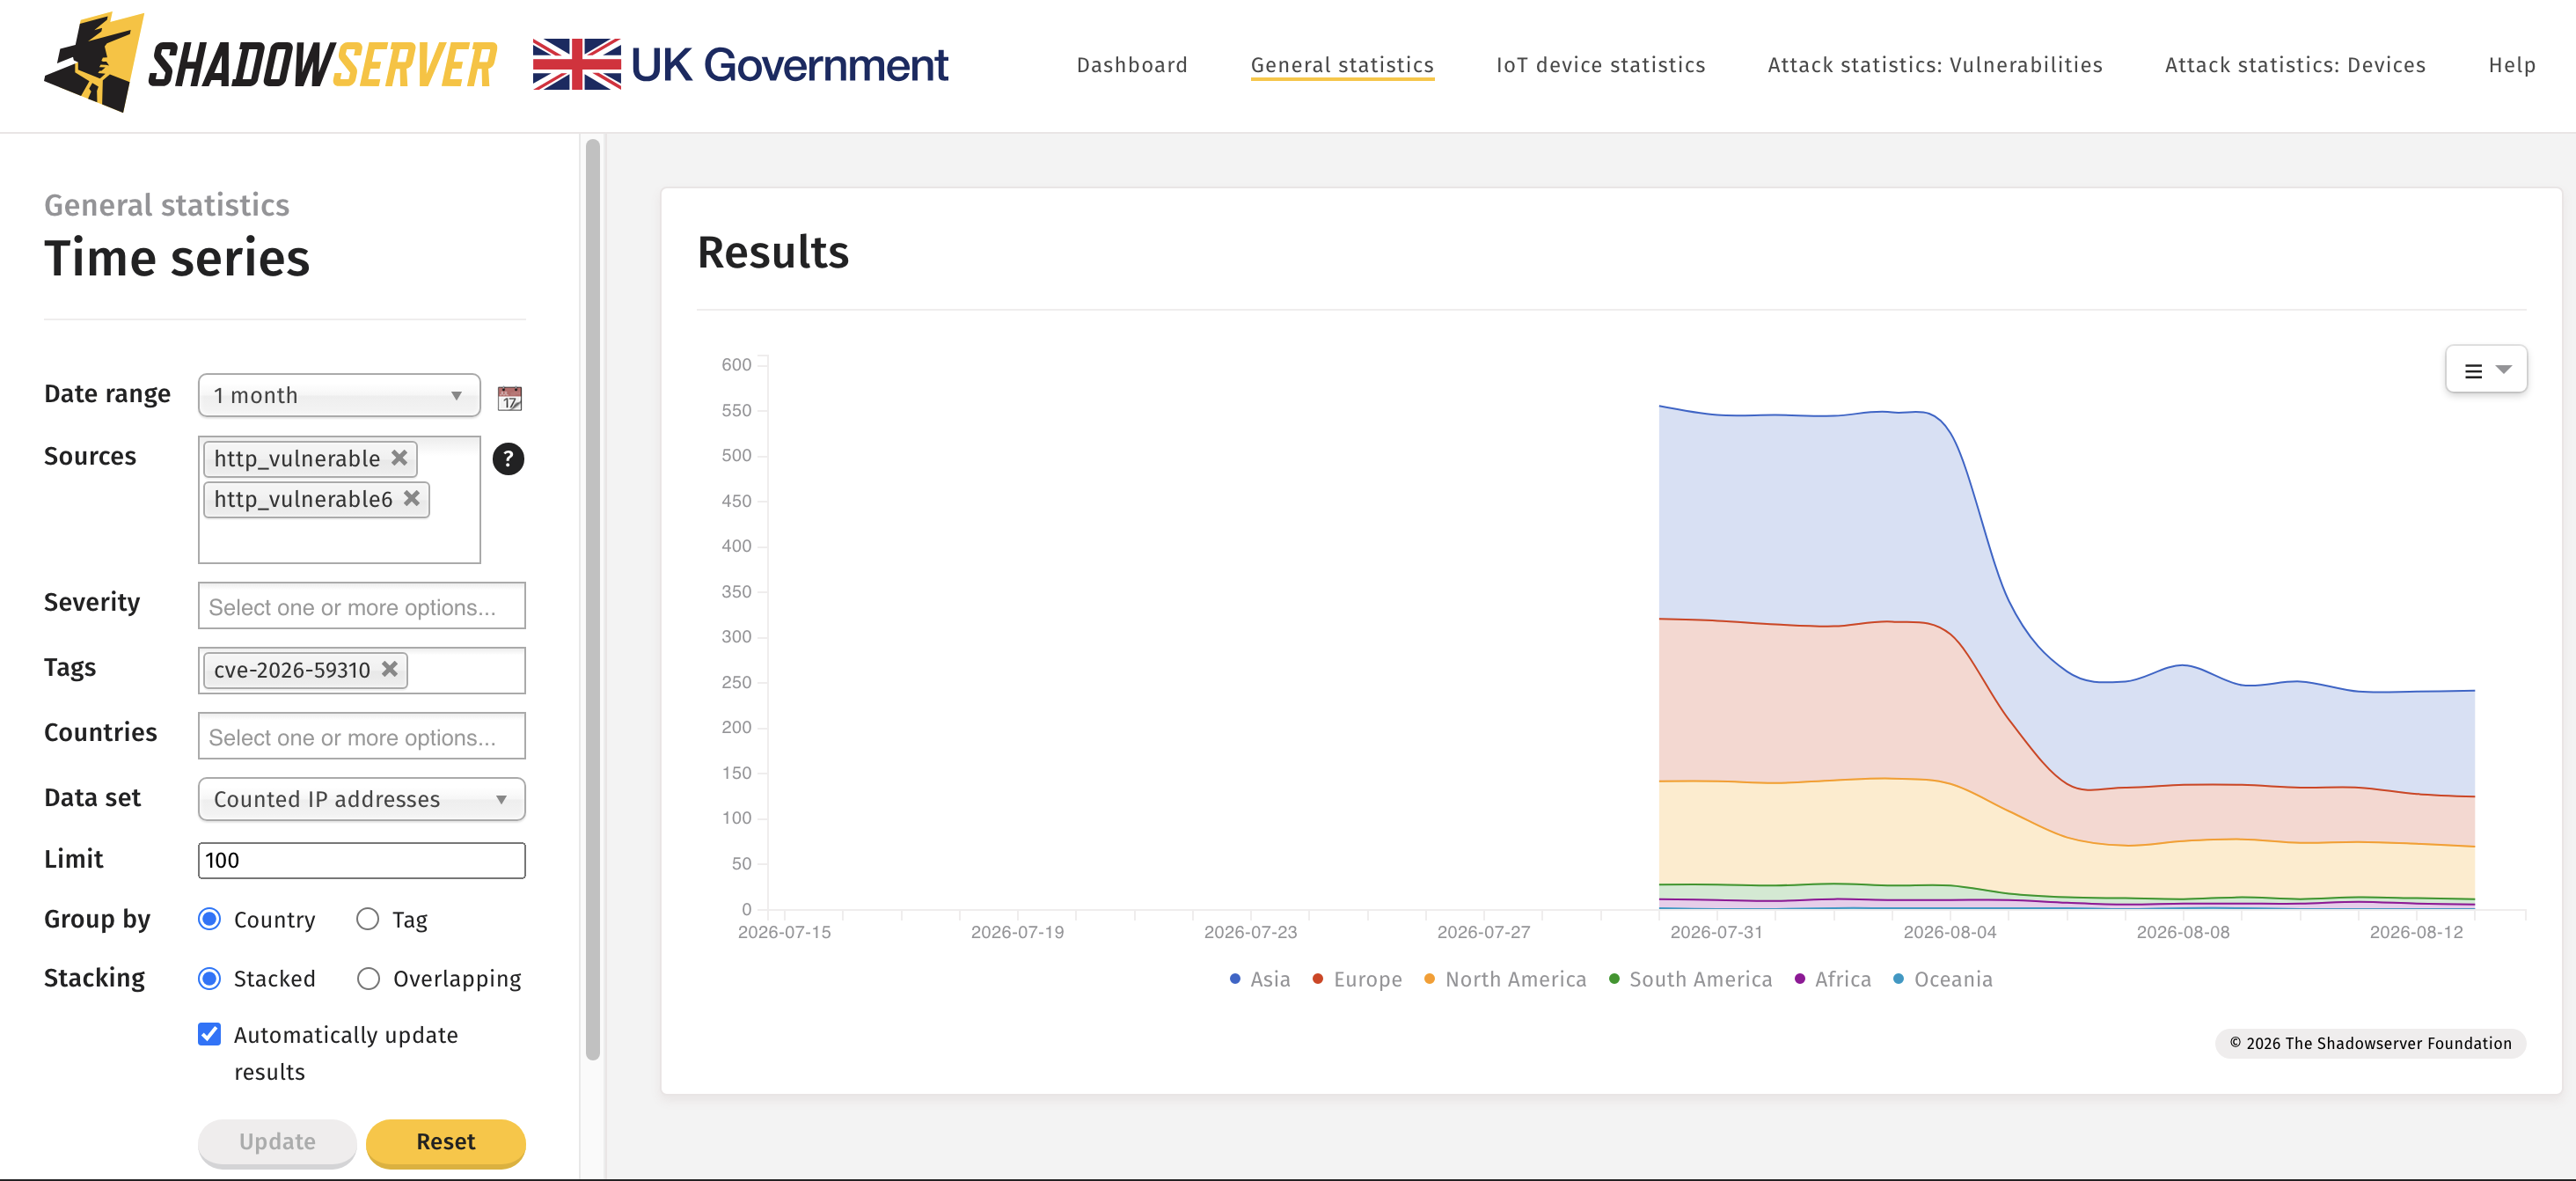Go to the Dashboard tab
The height and width of the screenshot is (1181, 2576).
coord(1132,65)
